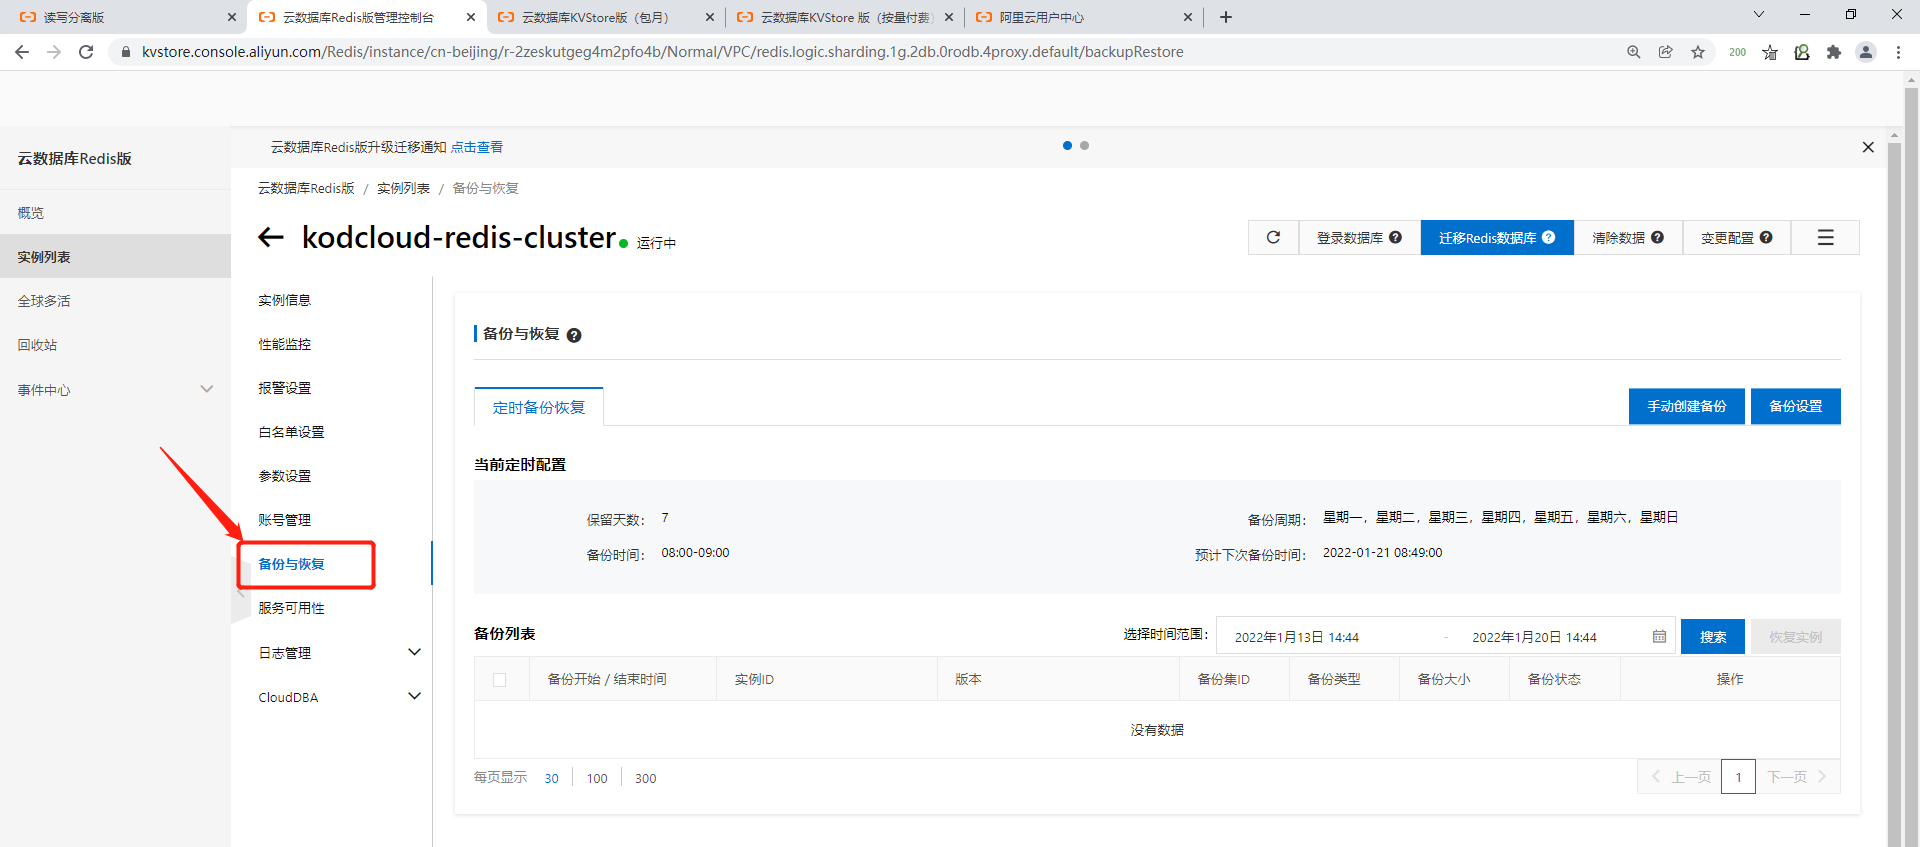Screen dimensions: 1920x847
Task: Select 备份与恢复 in instance menu
Action: click(x=291, y=564)
